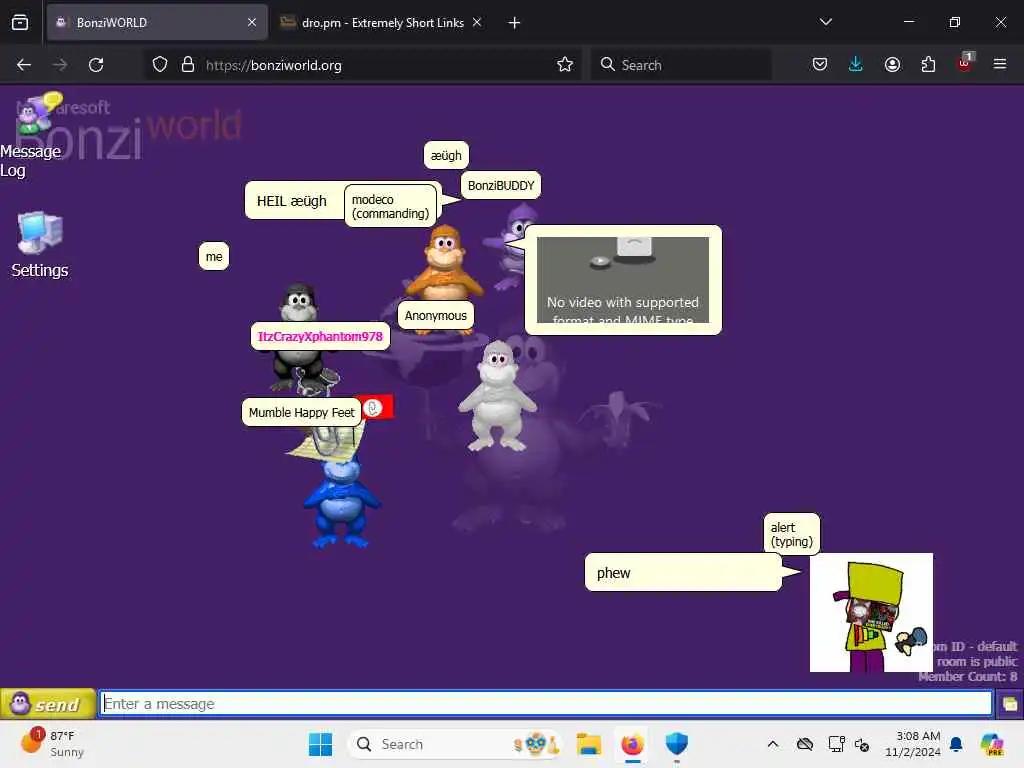Open File Explorer from taskbar
Viewport: 1024px width, 768px height.
pyautogui.click(x=588, y=744)
